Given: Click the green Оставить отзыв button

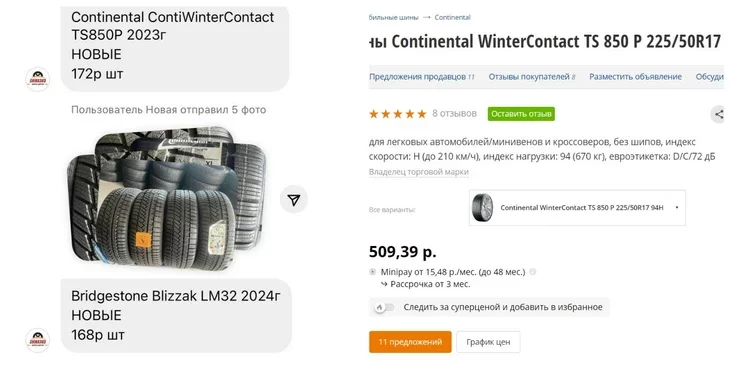Looking at the screenshot, I should point(521,114).
